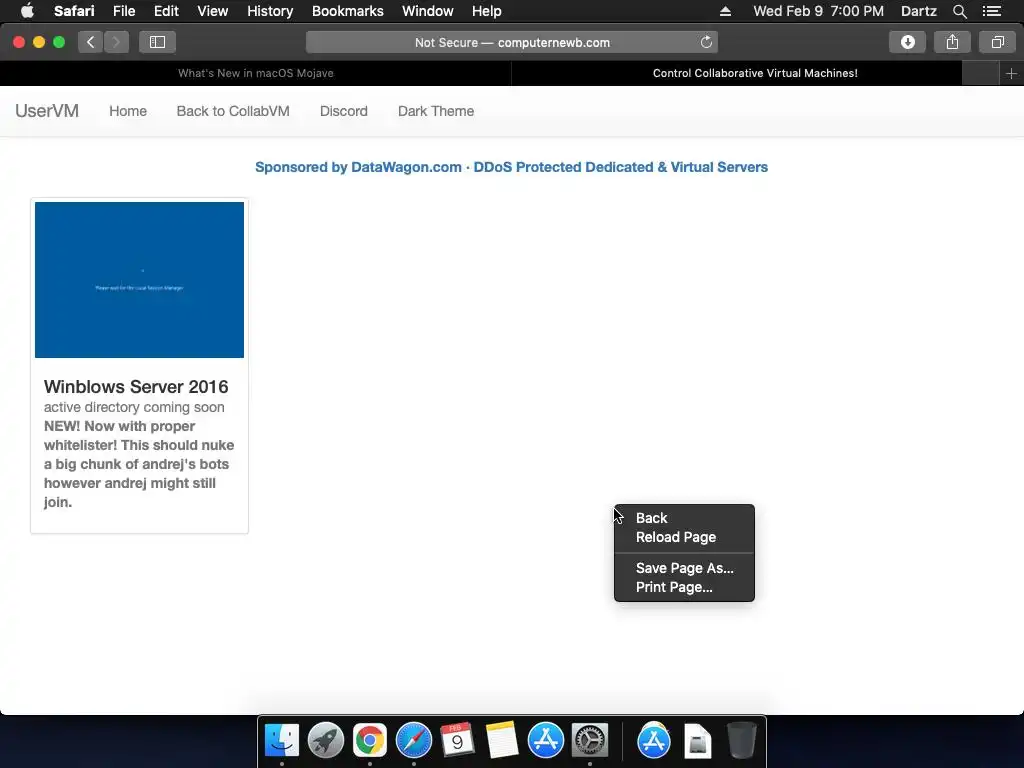The height and width of the screenshot is (768, 1024).
Task: Click the Safari forward navigation arrow
Action: [116, 42]
